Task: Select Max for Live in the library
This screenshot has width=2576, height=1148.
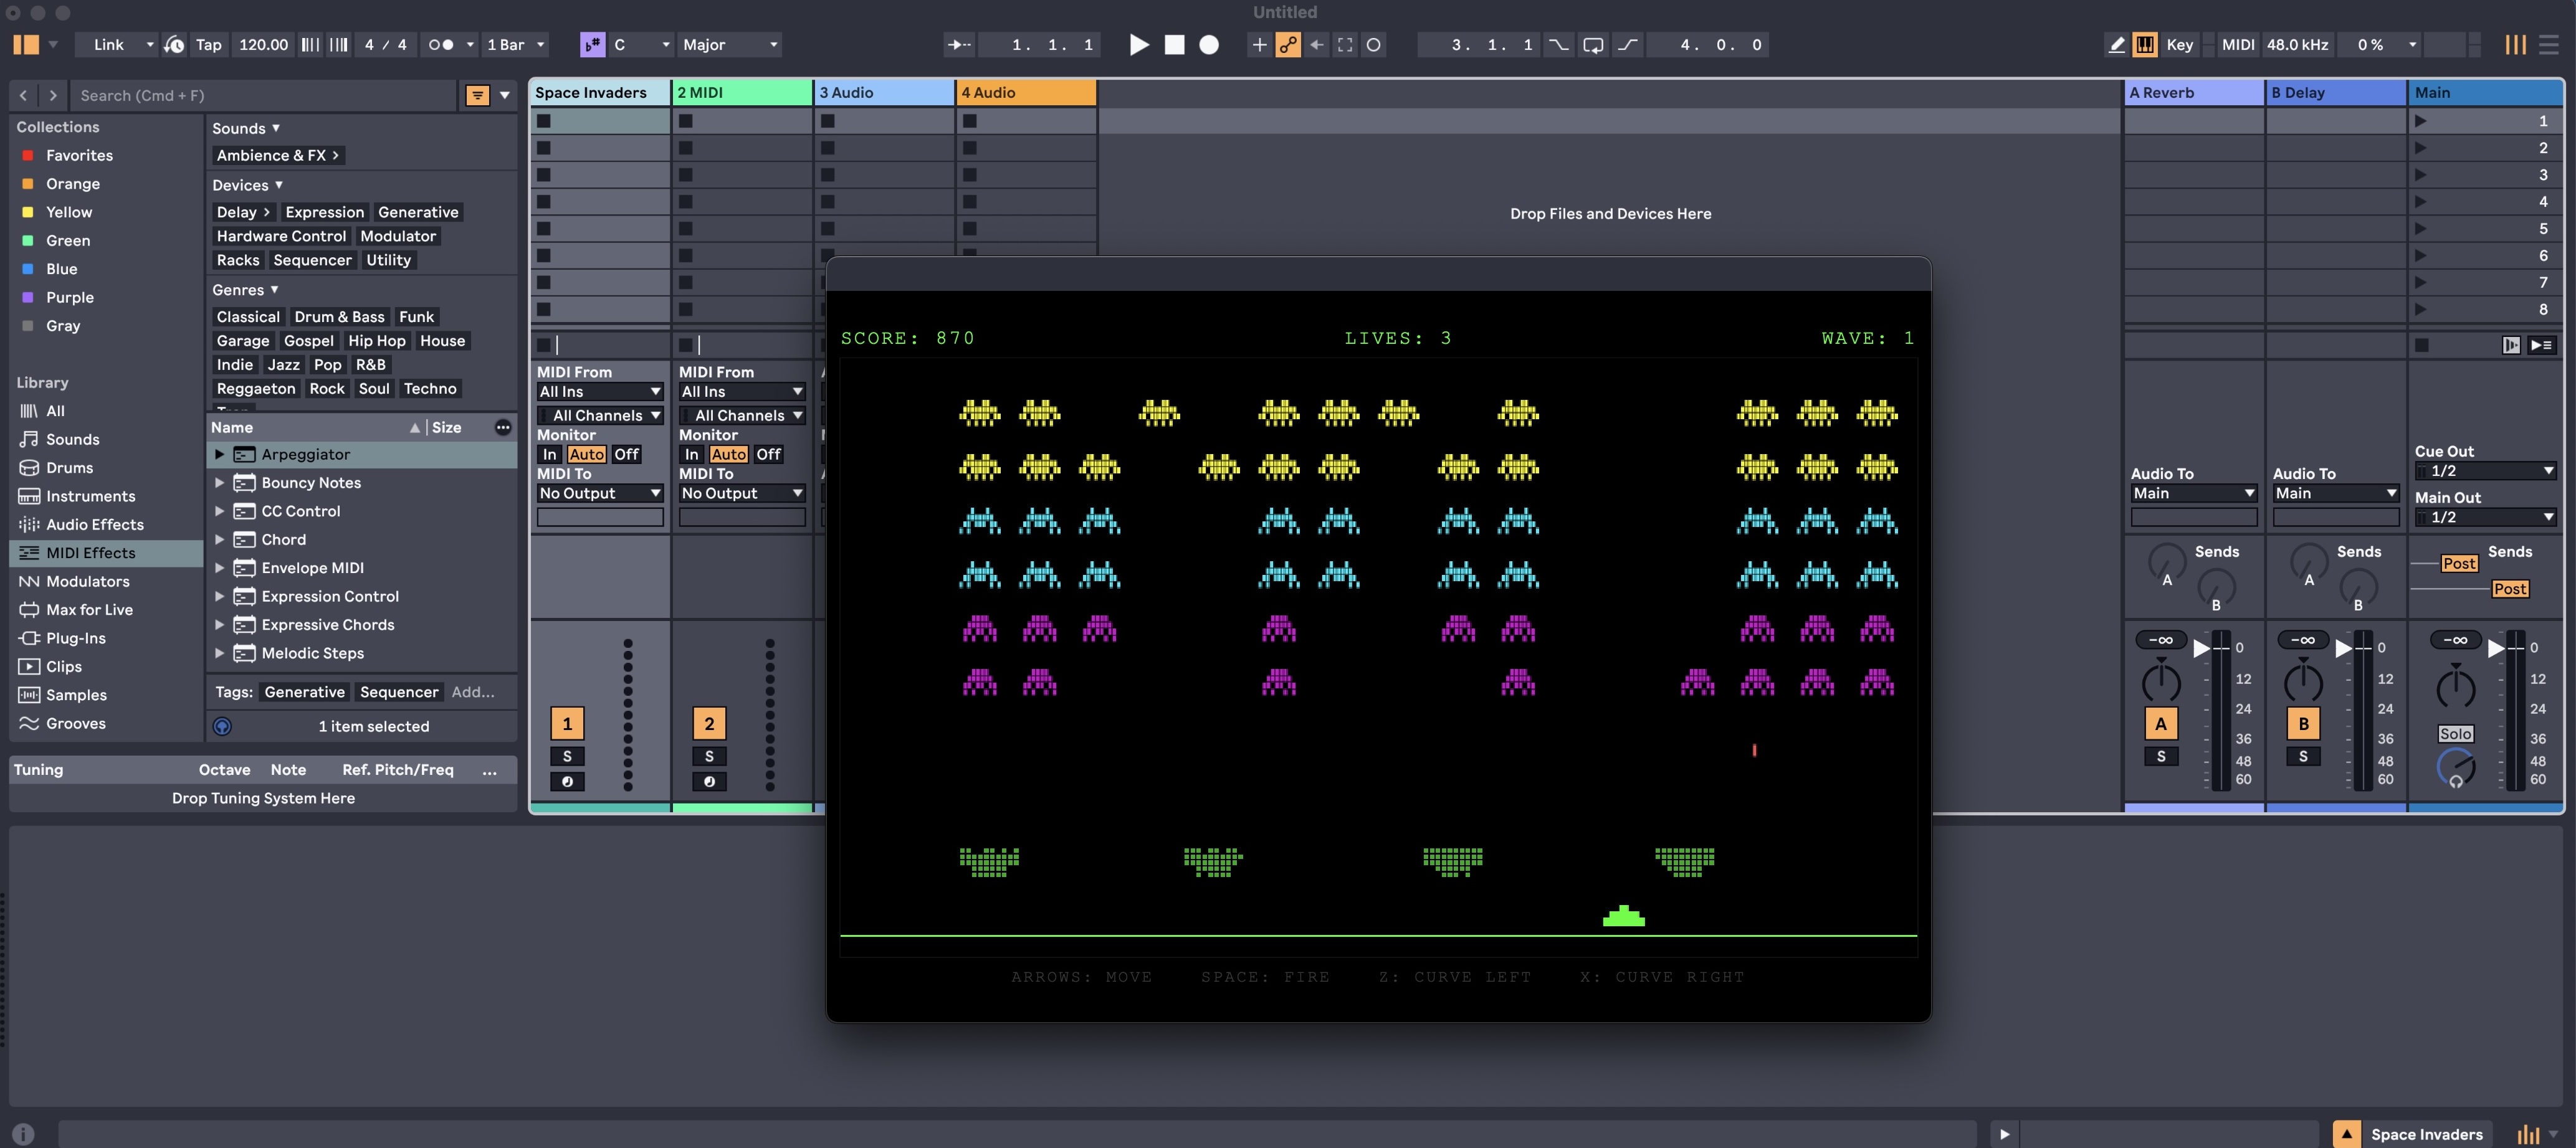Action: point(89,610)
